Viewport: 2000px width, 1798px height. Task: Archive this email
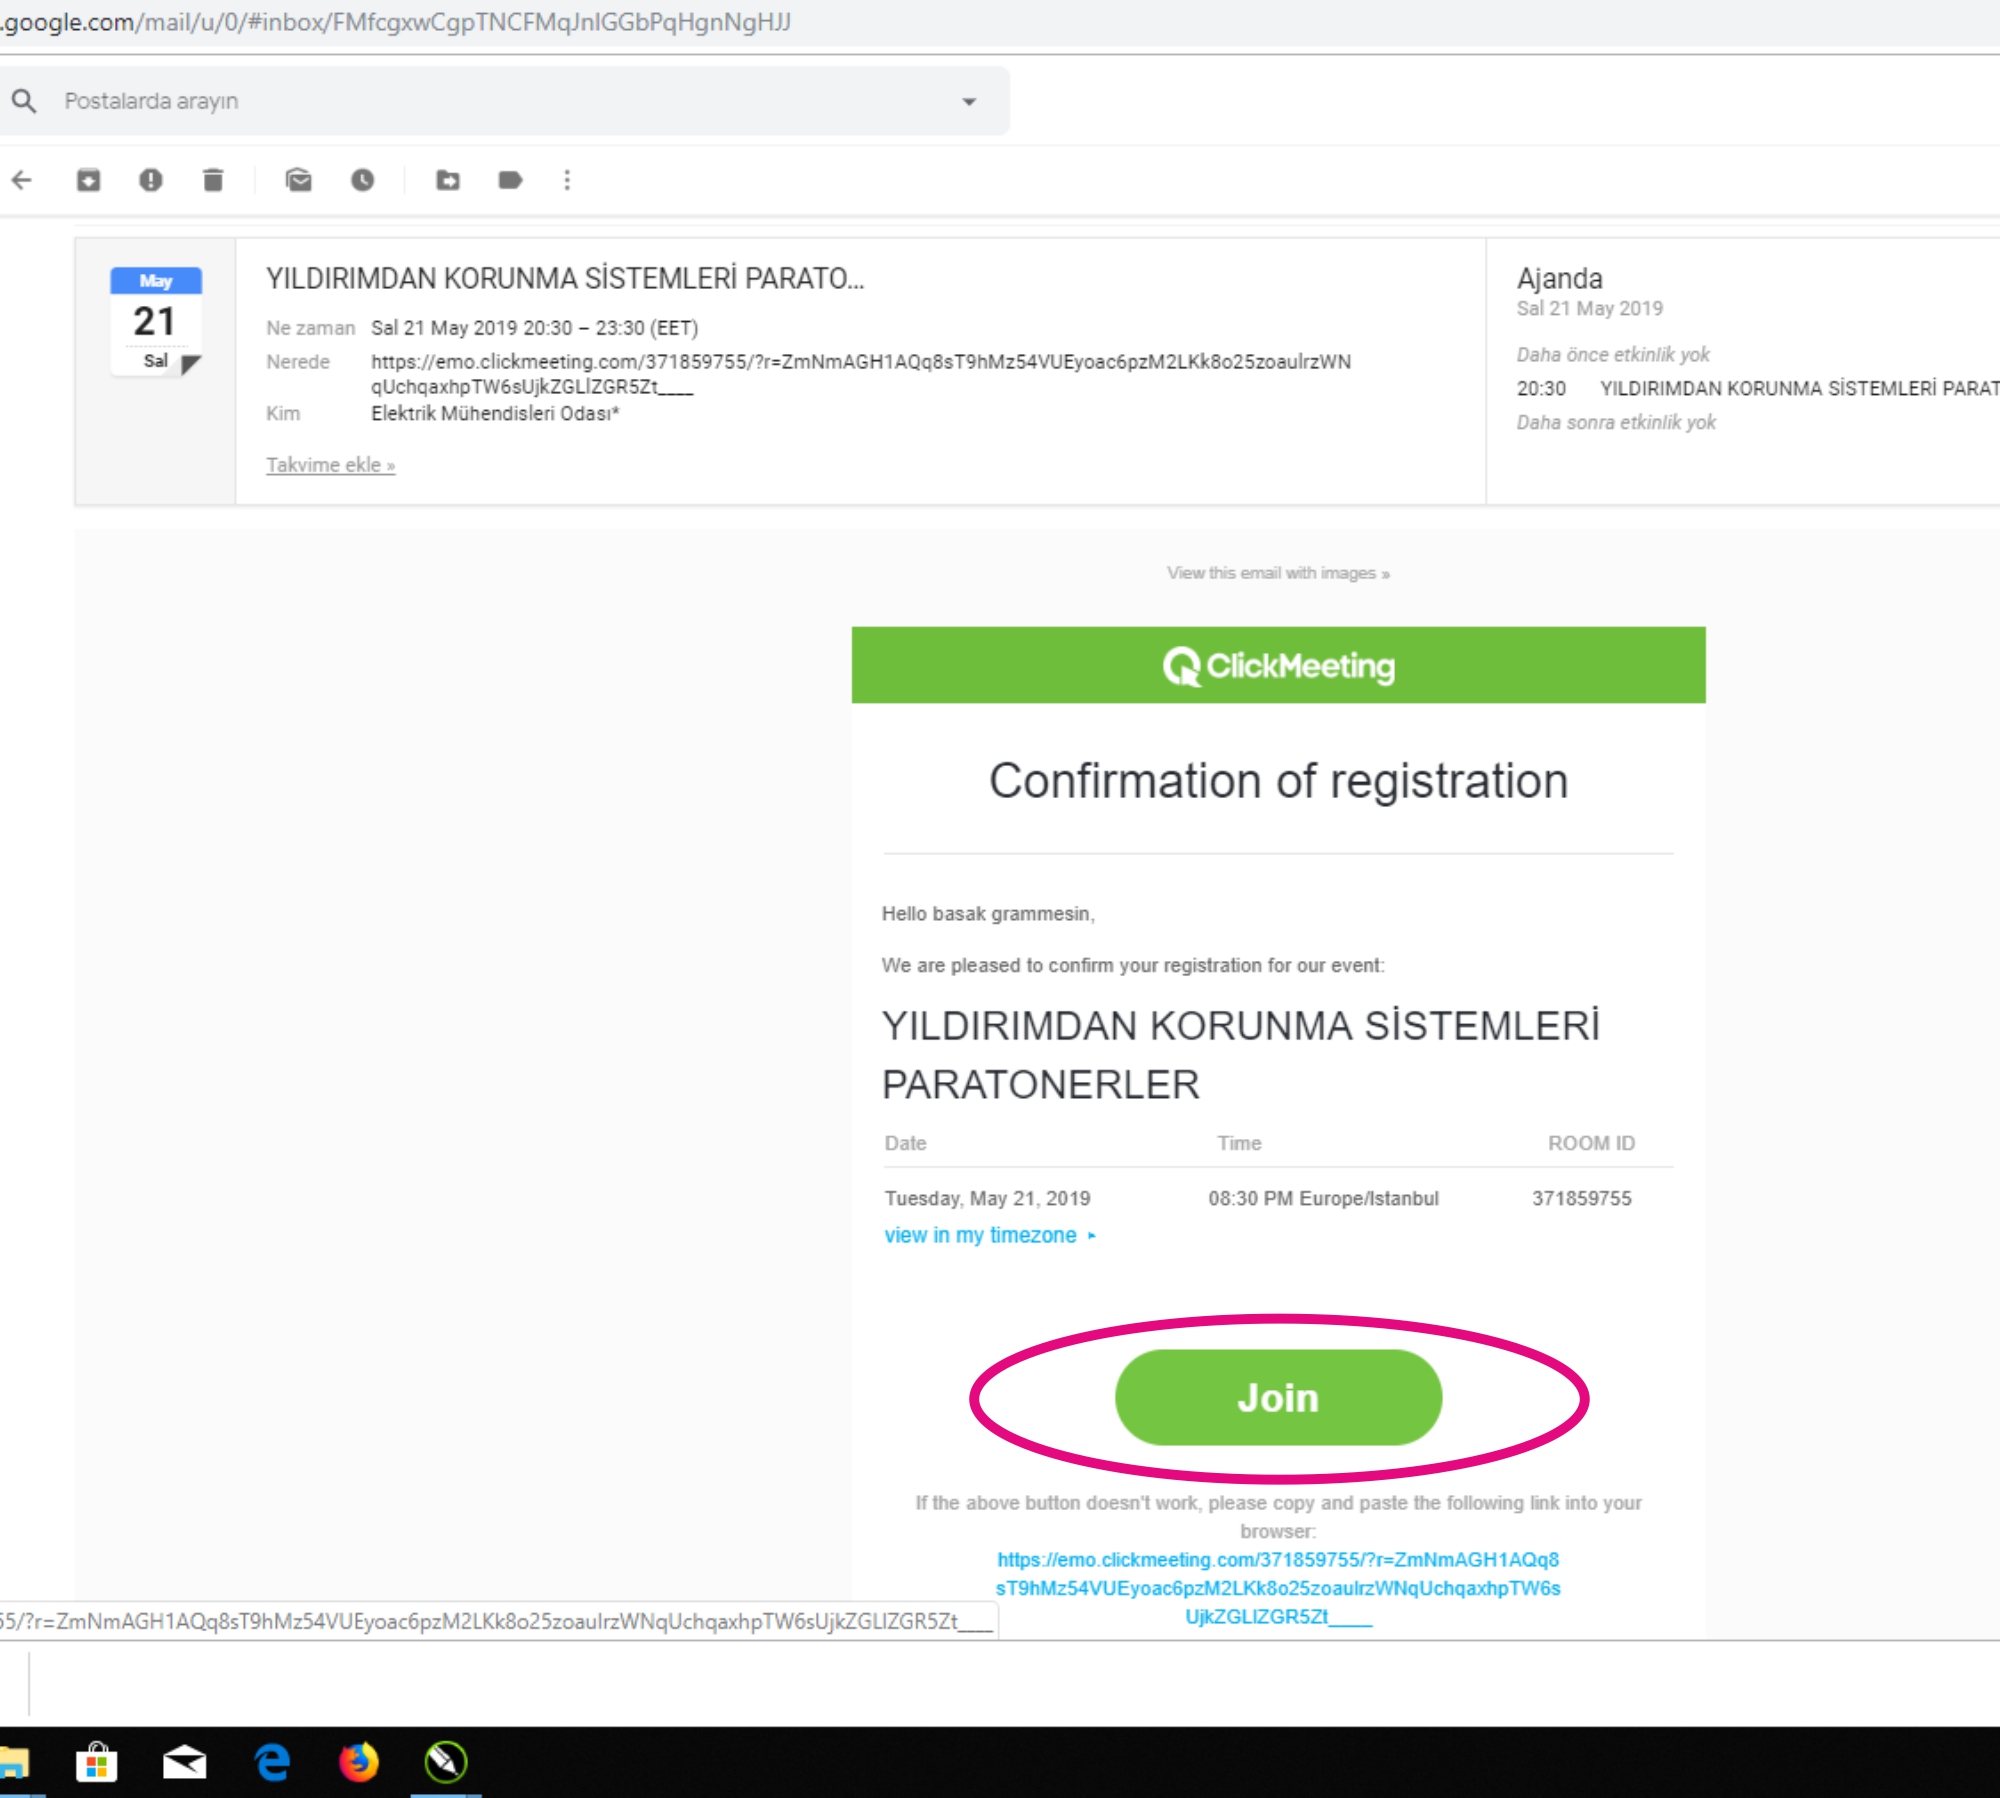pos(89,180)
